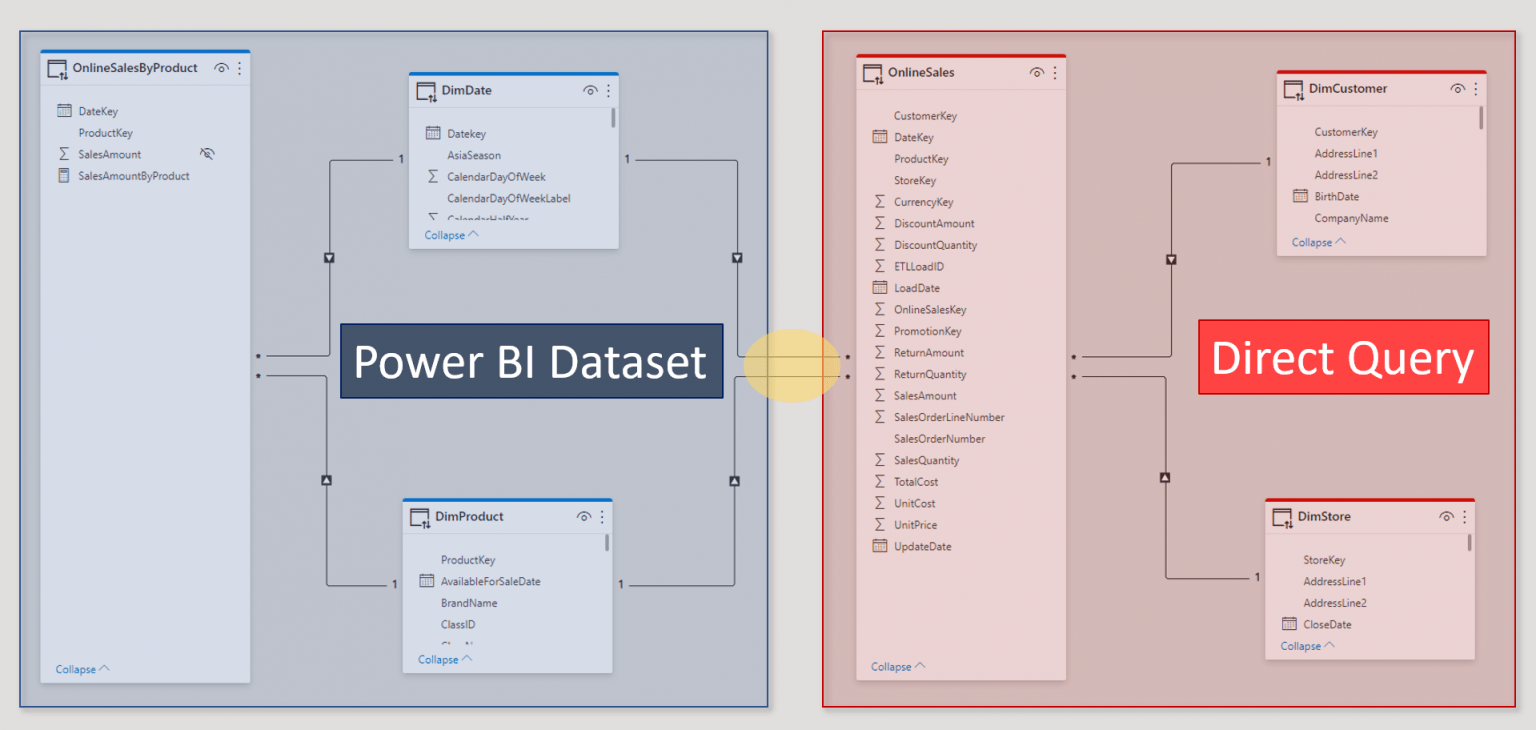This screenshot has height=730, width=1536.
Task: Select CalendarDayOfWeekLabel field in DimDate
Action: (509, 198)
